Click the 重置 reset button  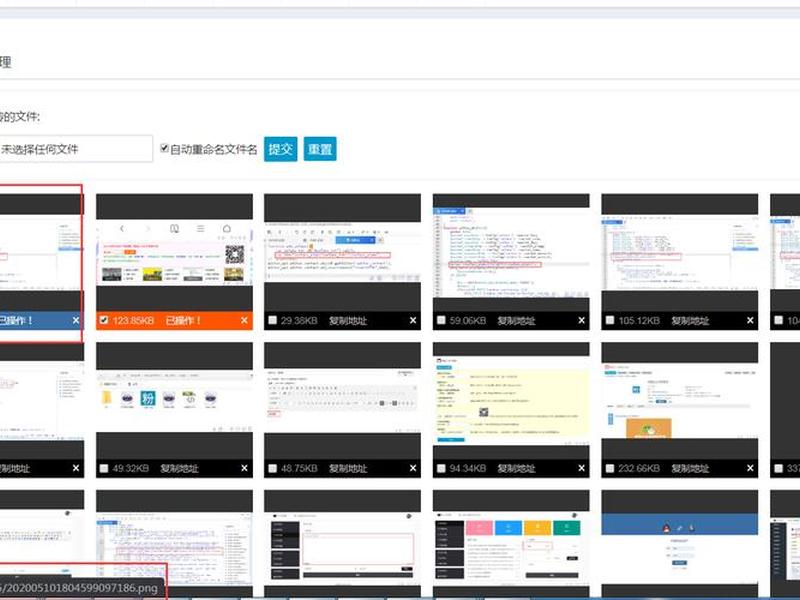[320, 149]
